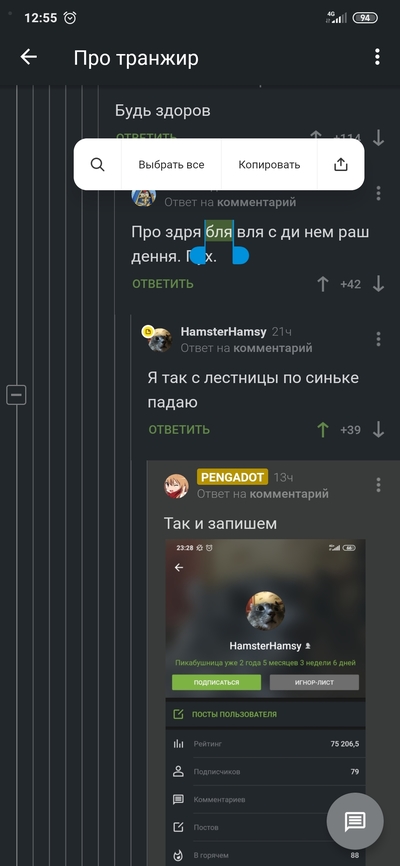Open options for the comment under popup
The height and width of the screenshot is (866, 400).
[x=378, y=193]
